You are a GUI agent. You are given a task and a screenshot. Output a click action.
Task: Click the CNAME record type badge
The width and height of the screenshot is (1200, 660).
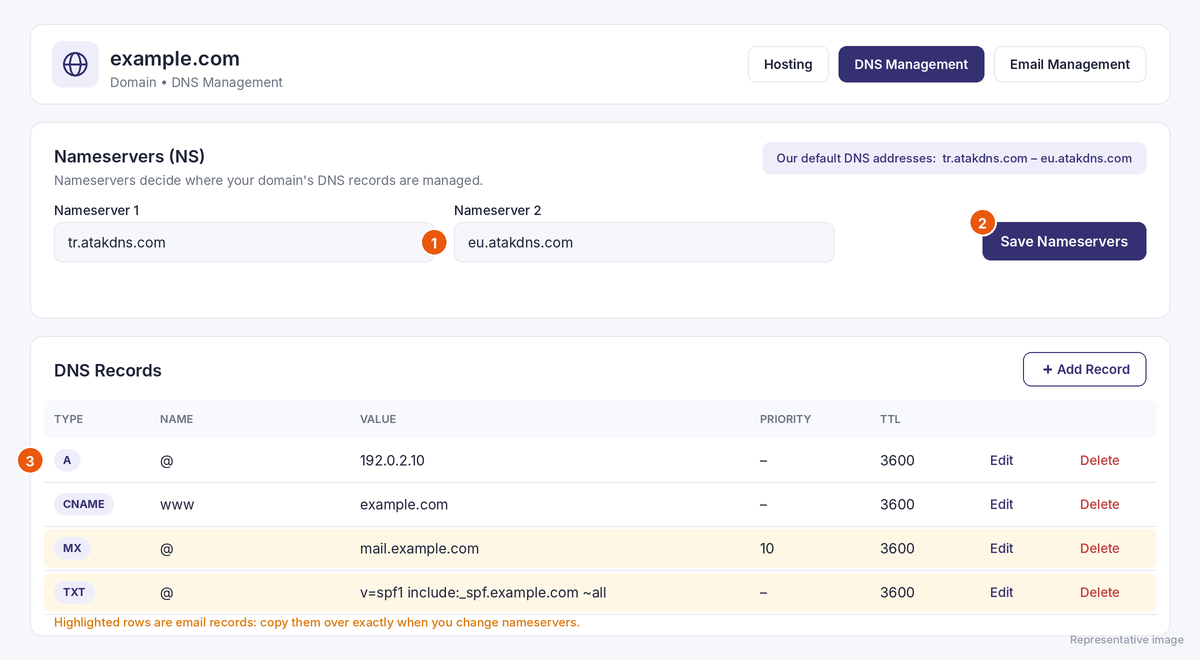click(84, 504)
